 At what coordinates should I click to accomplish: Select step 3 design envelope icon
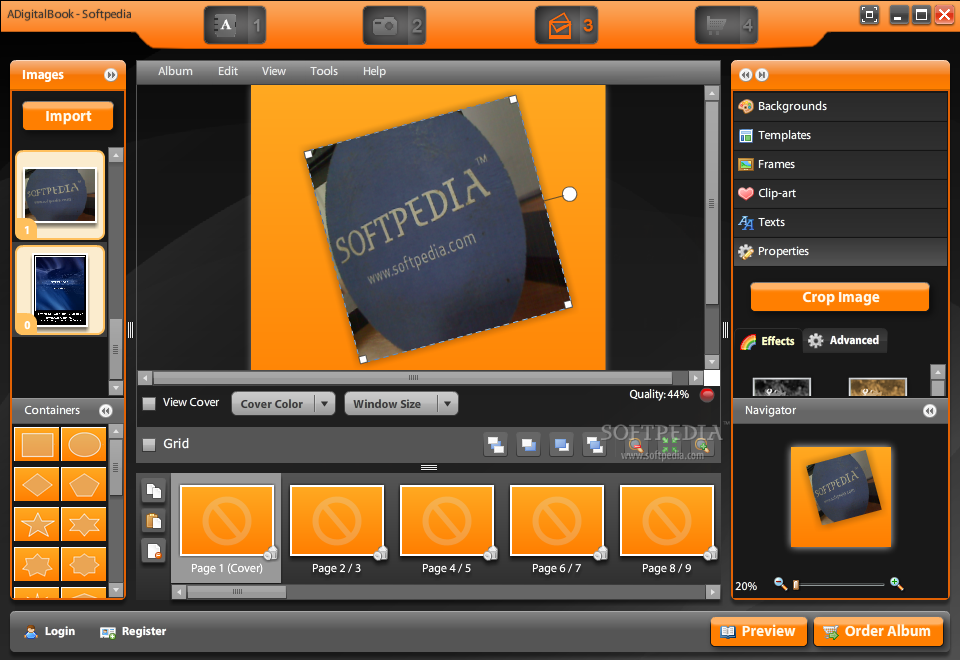566,25
